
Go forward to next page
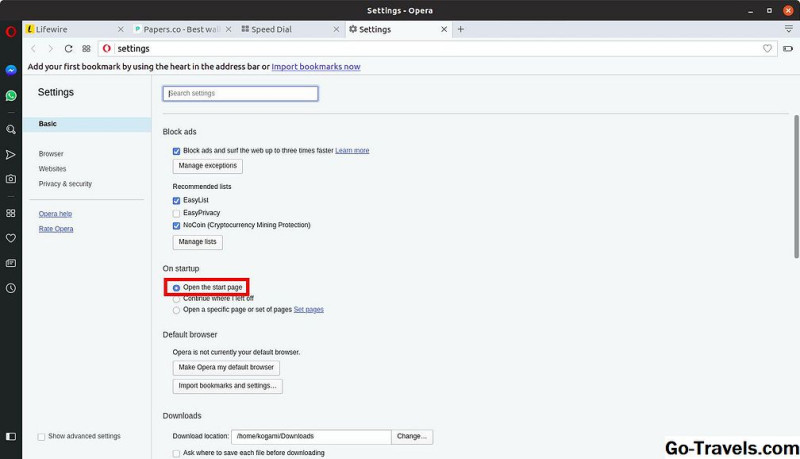(50, 48)
